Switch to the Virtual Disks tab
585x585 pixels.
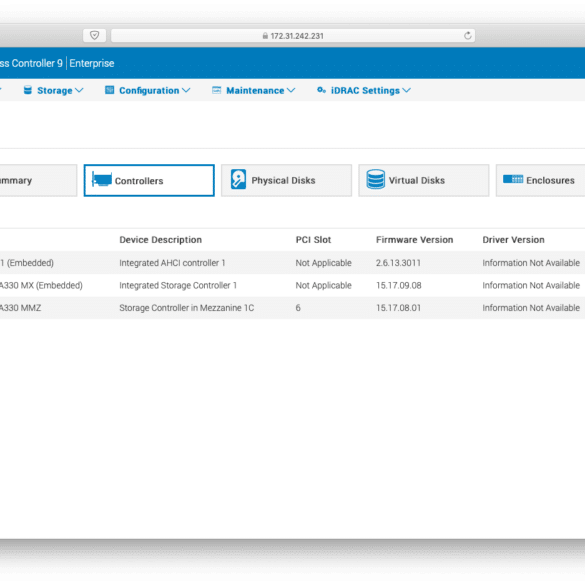pyautogui.click(x=424, y=180)
